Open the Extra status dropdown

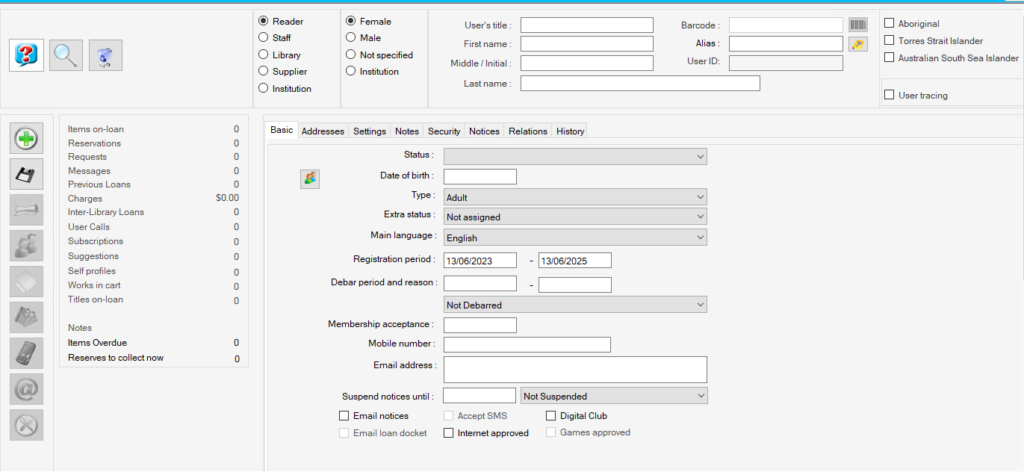(x=575, y=217)
